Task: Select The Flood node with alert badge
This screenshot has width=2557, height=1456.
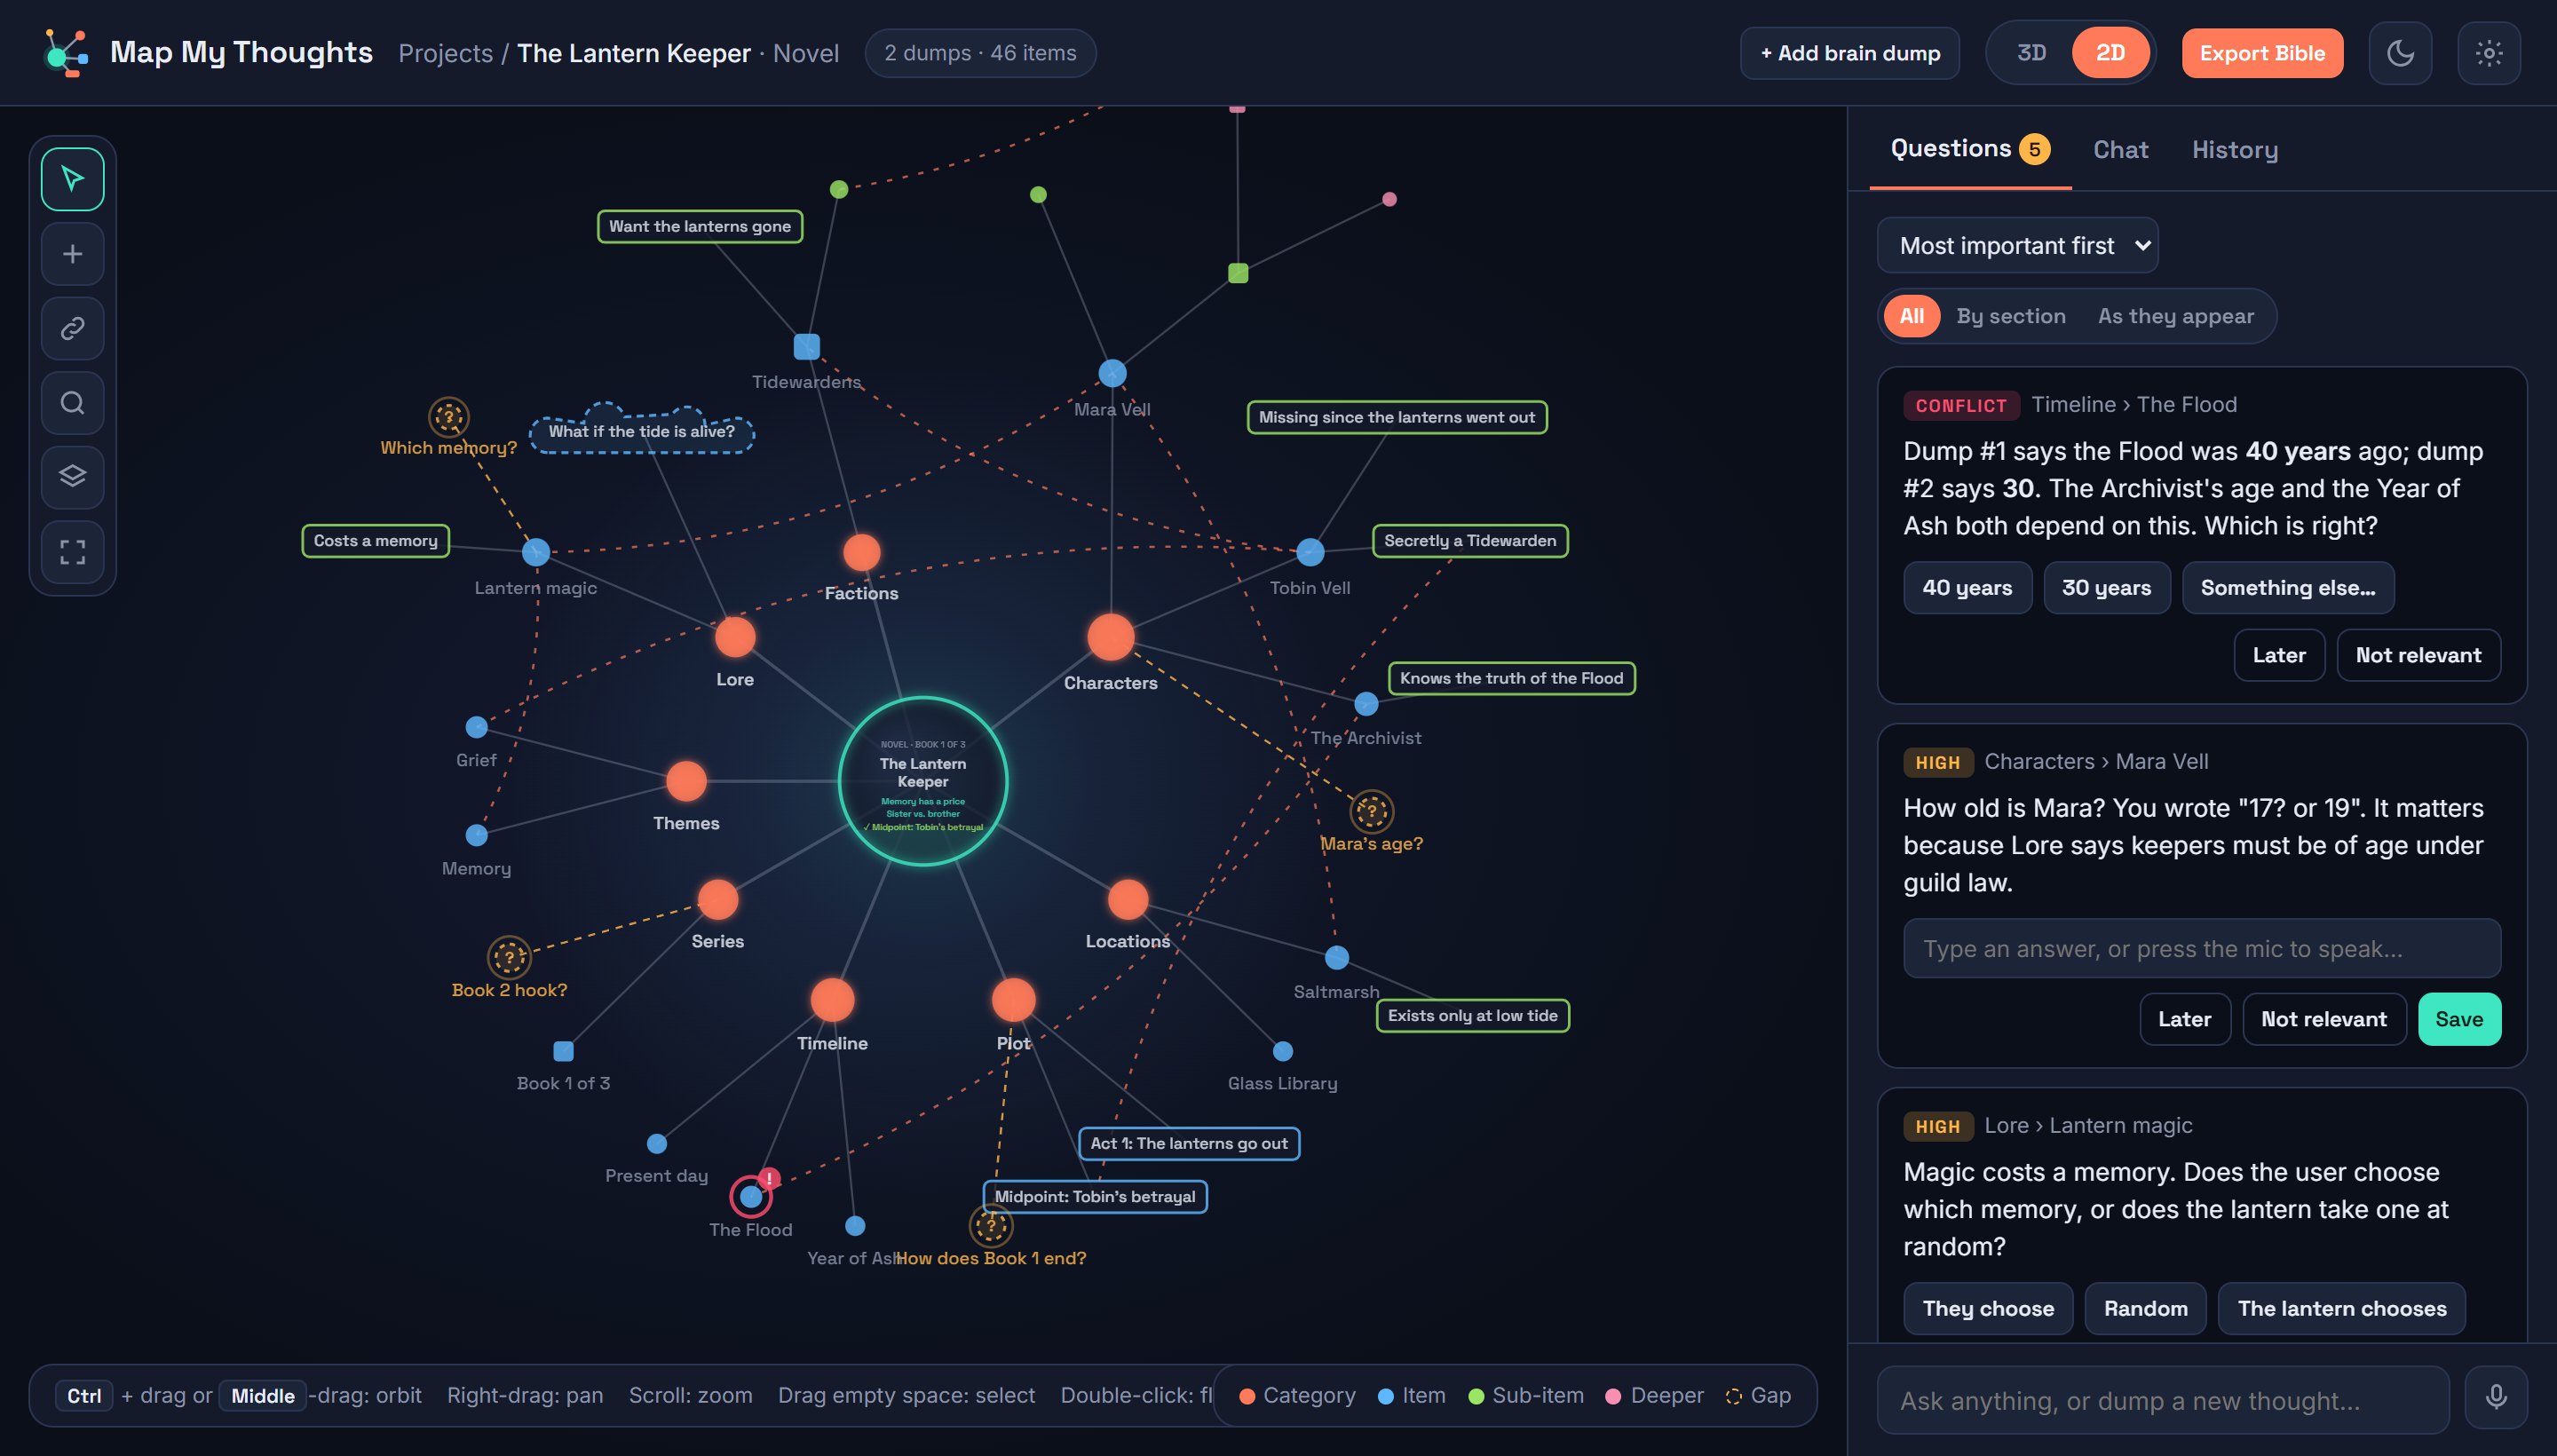Action: click(751, 1196)
